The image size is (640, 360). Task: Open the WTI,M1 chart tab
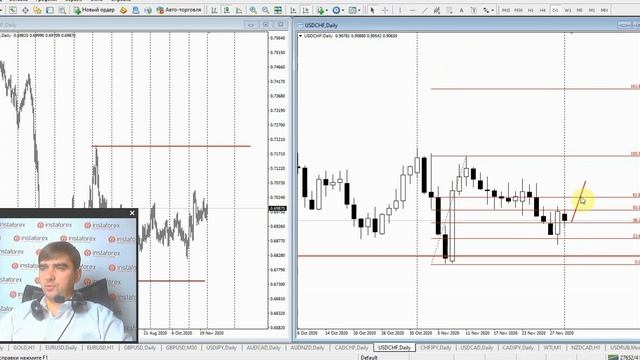click(x=552, y=348)
